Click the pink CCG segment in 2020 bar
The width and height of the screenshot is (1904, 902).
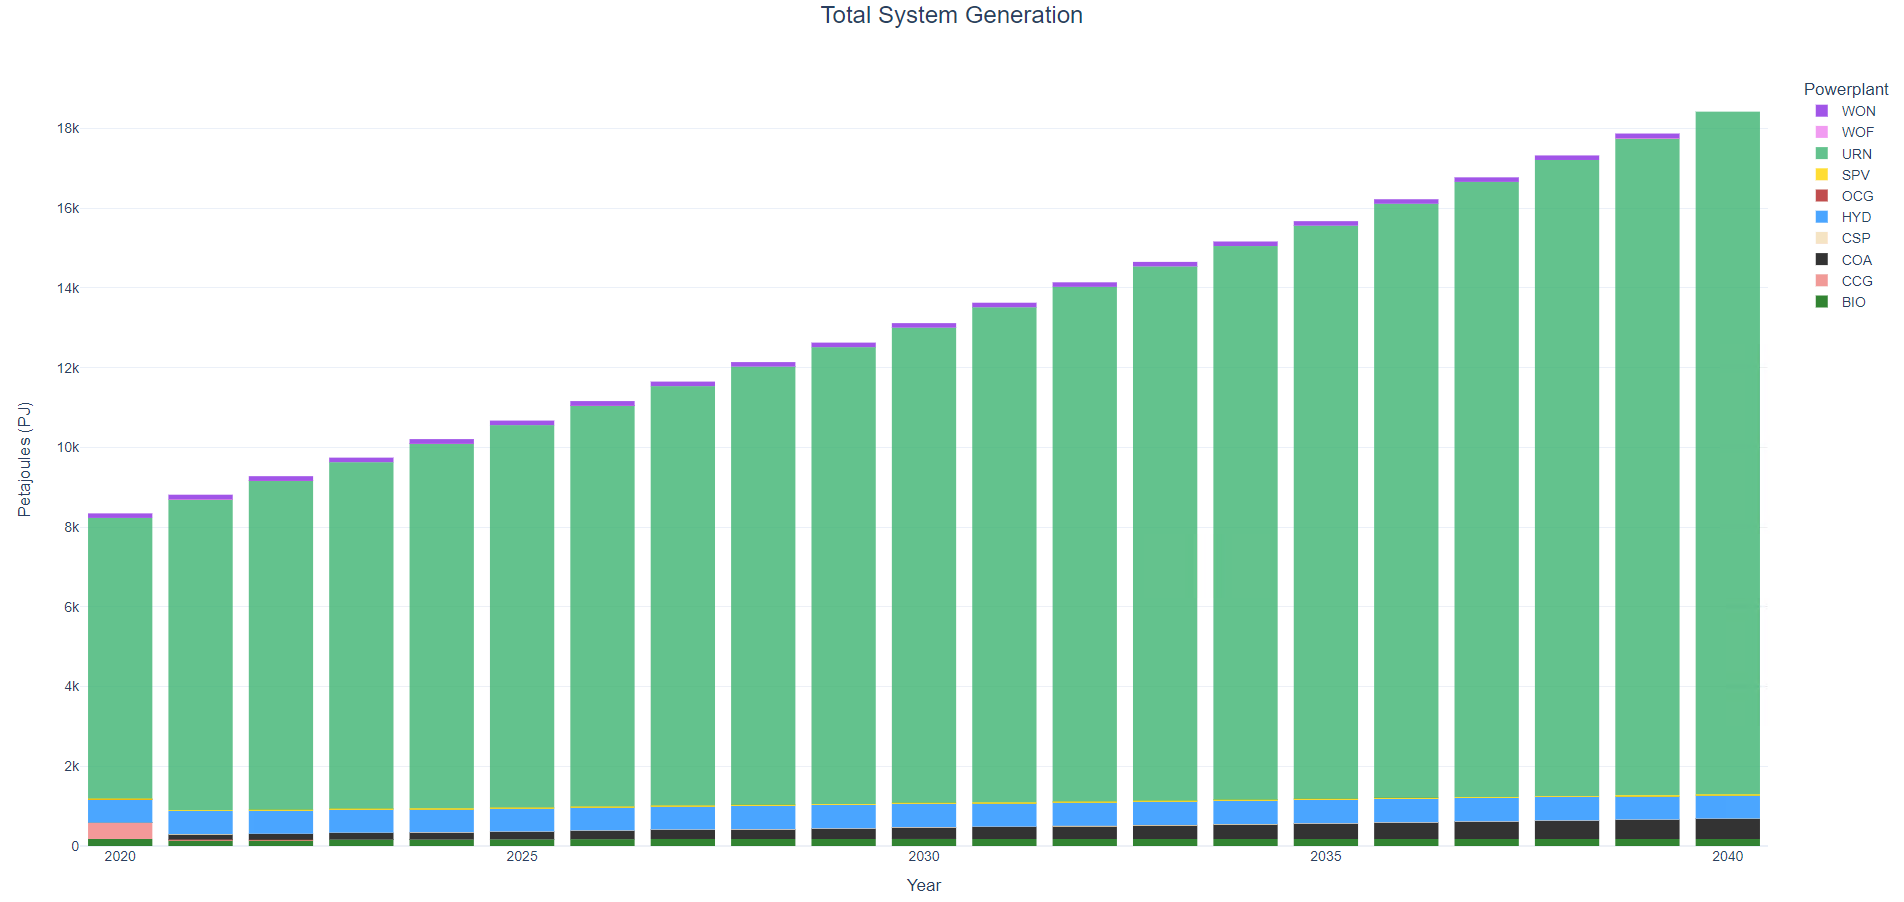pyautogui.click(x=120, y=831)
